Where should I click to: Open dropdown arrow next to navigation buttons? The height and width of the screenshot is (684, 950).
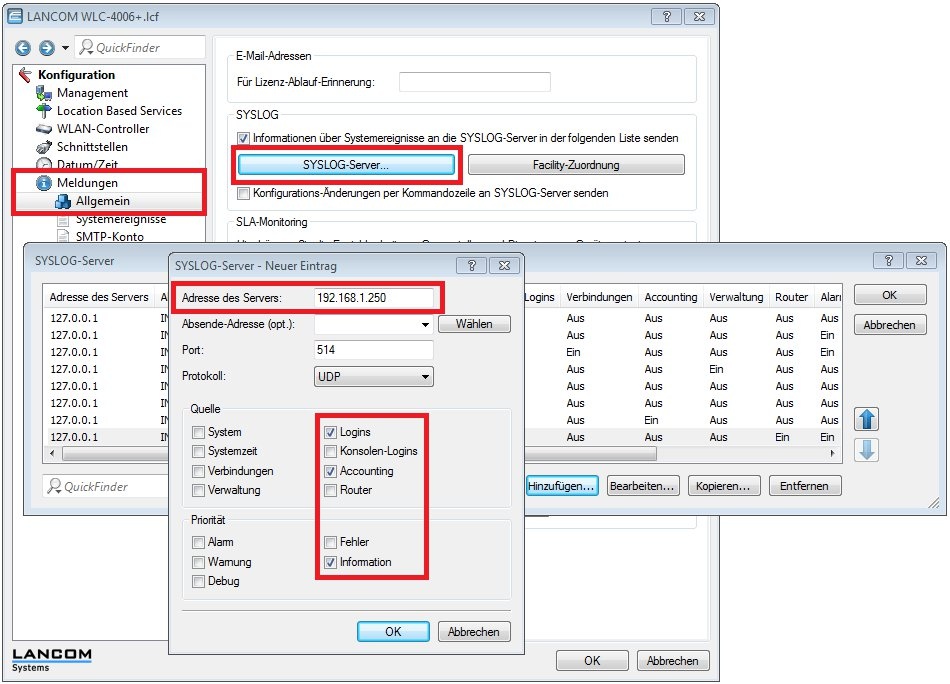pyautogui.click(x=66, y=48)
